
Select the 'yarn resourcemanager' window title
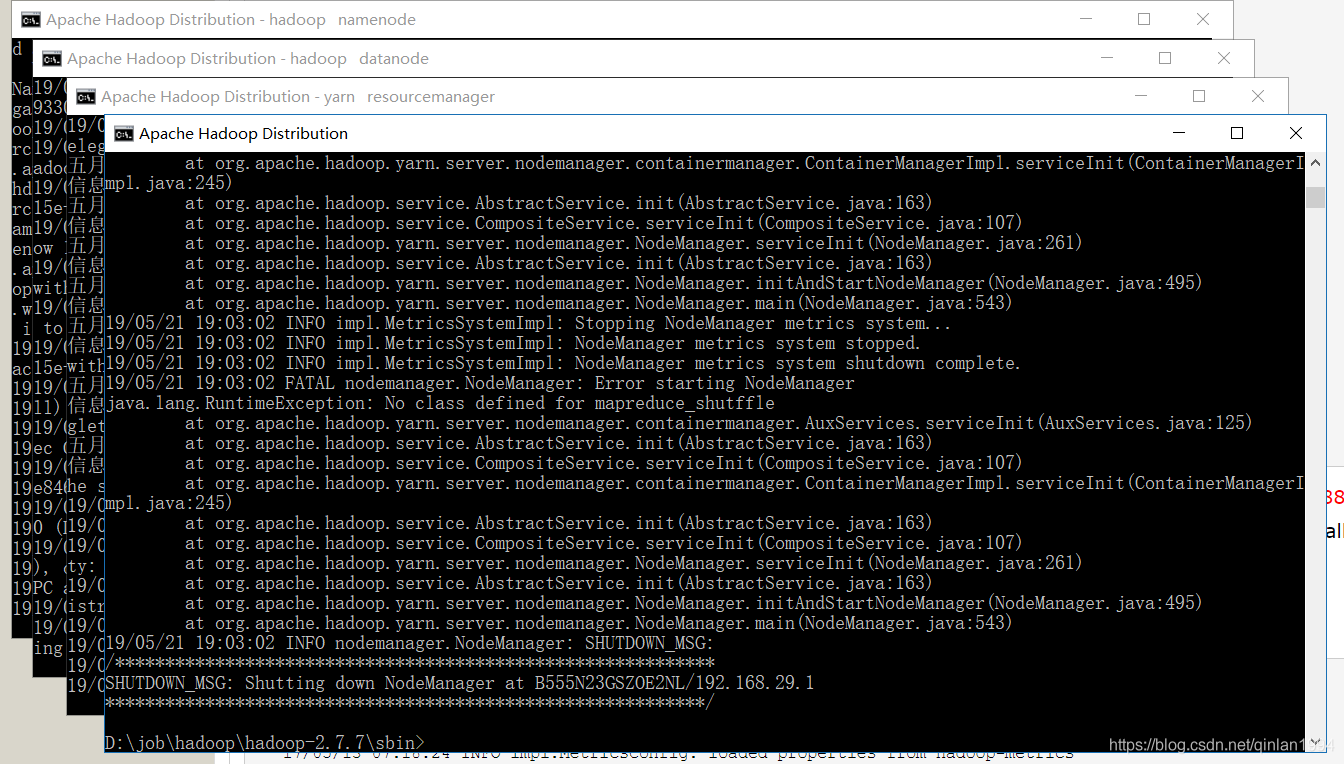(x=298, y=97)
